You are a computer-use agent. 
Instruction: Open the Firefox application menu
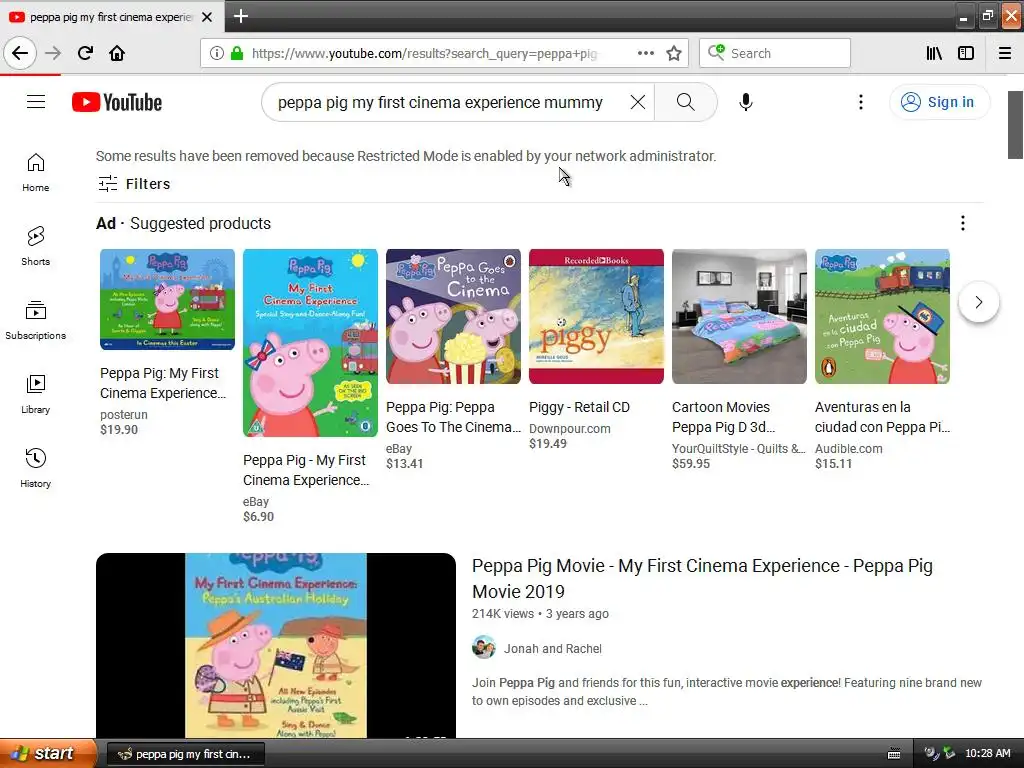1005,53
